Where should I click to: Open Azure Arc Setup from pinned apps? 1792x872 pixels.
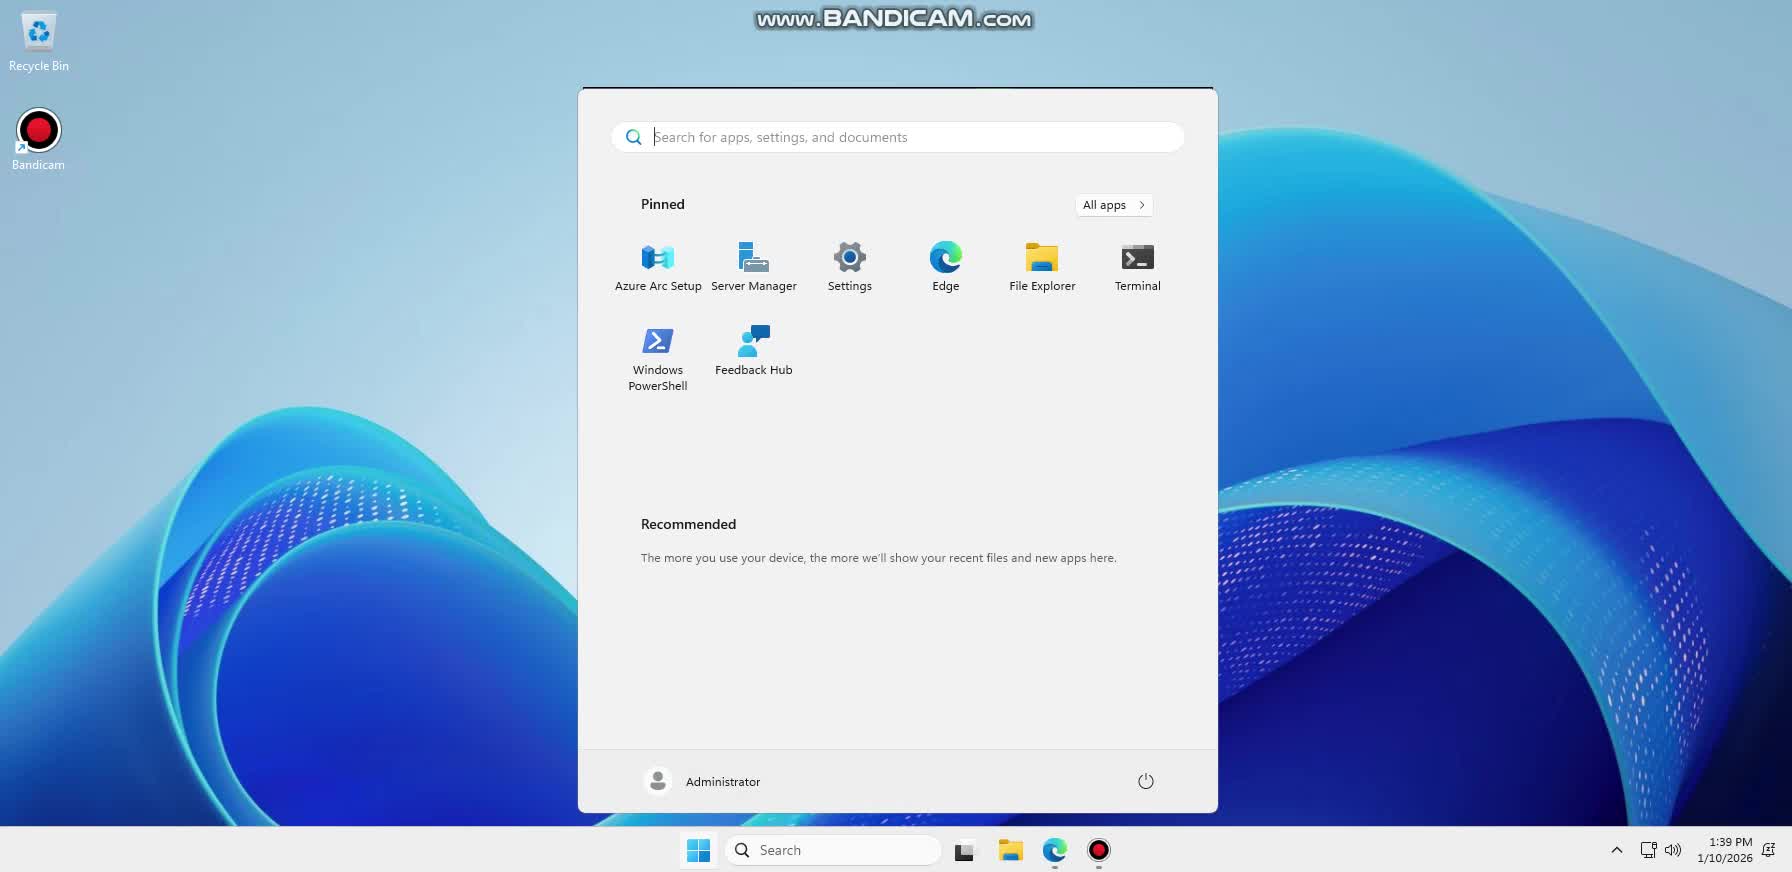click(x=658, y=267)
